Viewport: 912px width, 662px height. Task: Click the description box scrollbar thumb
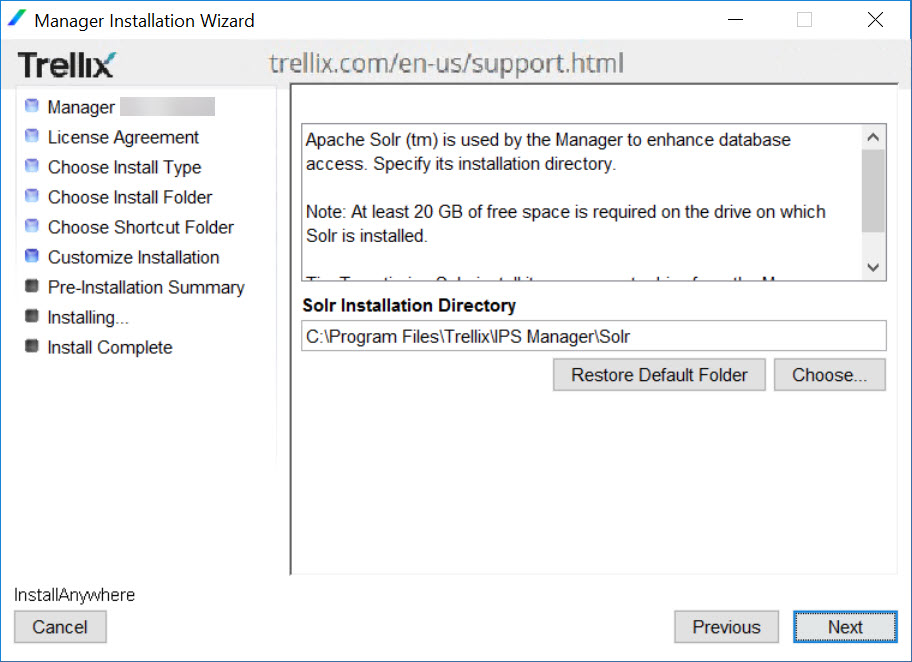[873, 191]
